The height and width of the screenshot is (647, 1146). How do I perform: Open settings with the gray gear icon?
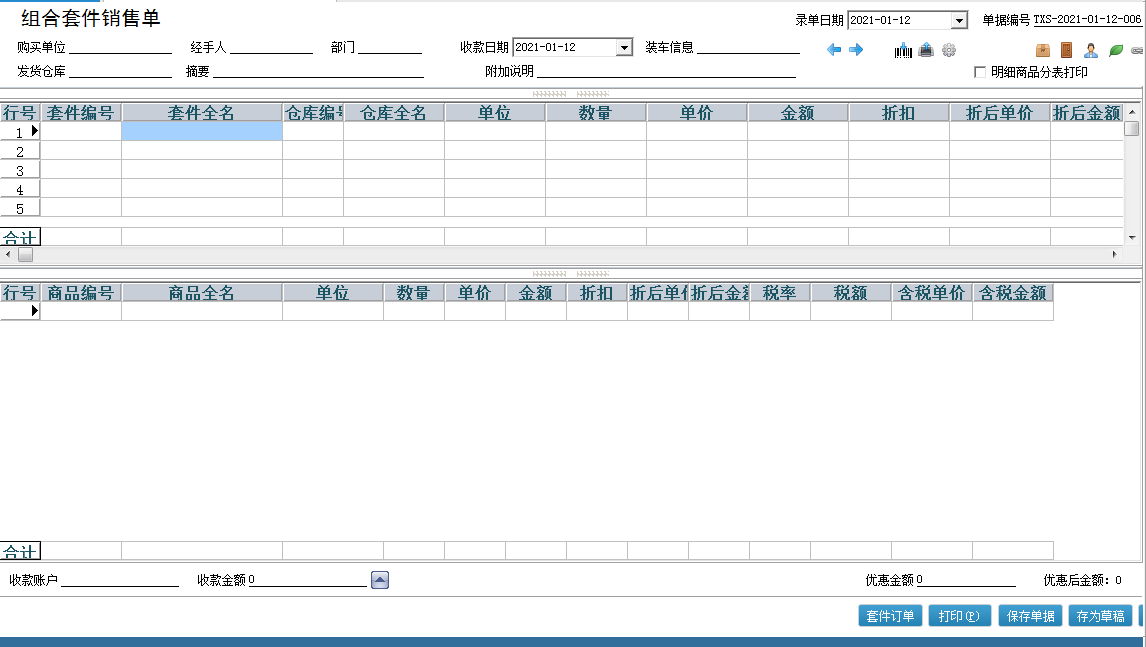click(949, 50)
